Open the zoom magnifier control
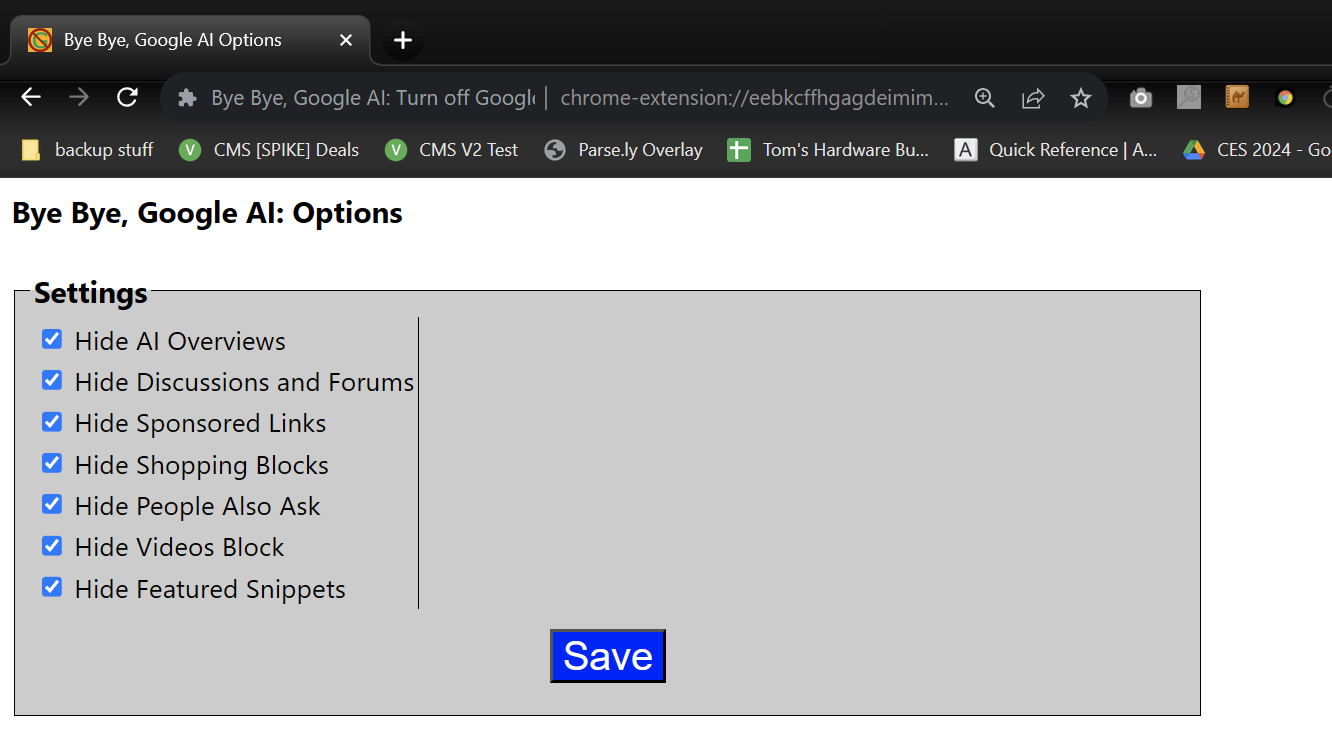Screen dimensions: 1332x746 pyautogui.click(x=985, y=98)
